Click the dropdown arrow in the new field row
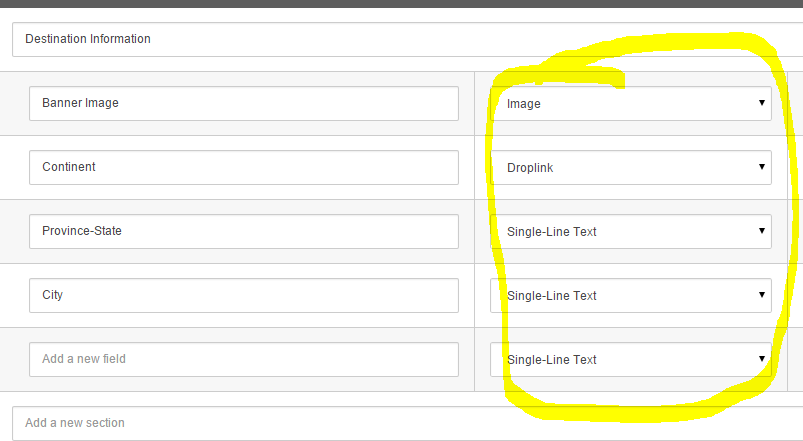Viewport: 803px width, 441px height. (x=762, y=359)
